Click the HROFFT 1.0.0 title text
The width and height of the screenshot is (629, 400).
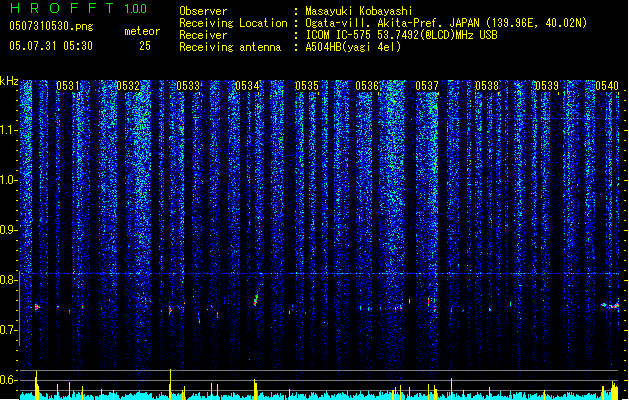(79, 8)
